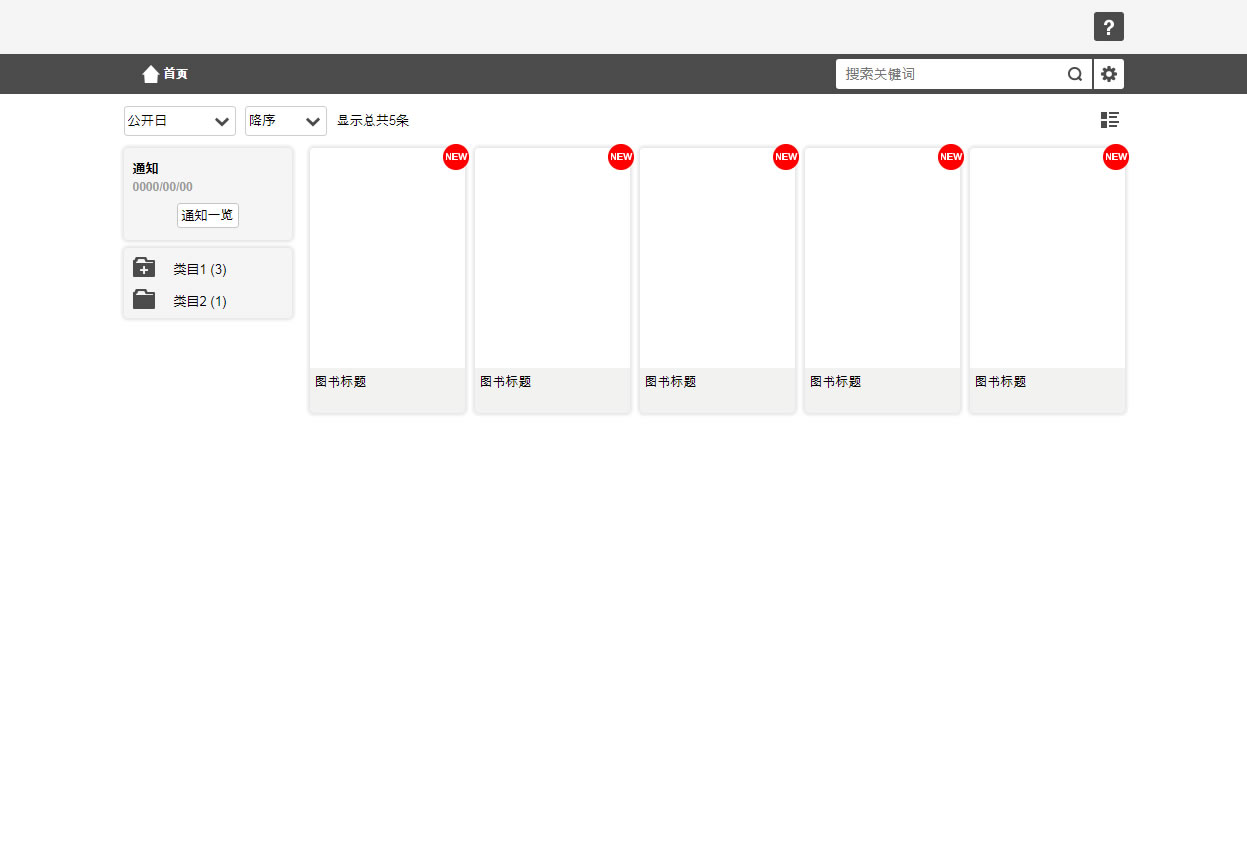The width and height of the screenshot is (1247, 867).
Task: Open the fifth book cover thumbnail
Action: pyautogui.click(x=1047, y=259)
